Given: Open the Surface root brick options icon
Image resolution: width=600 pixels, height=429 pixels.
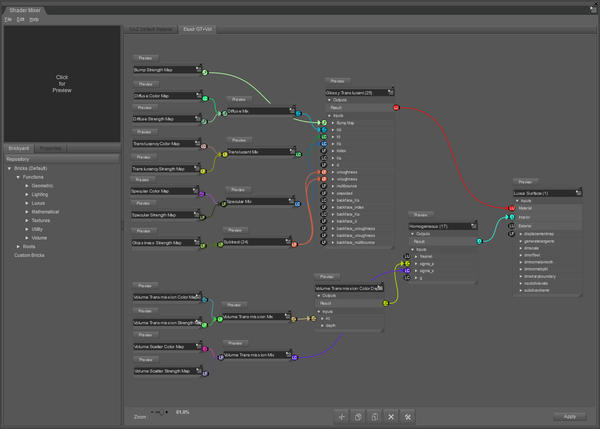Looking at the screenshot, I should (x=579, y=192).
